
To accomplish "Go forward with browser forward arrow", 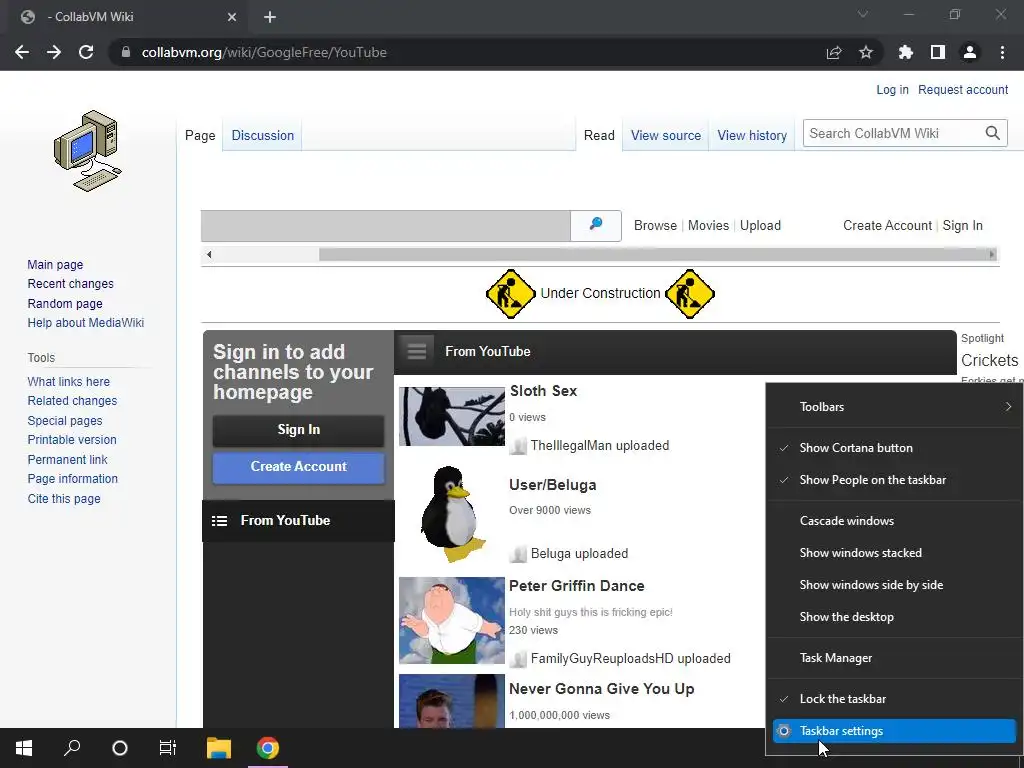I will (x=54, y=52).
